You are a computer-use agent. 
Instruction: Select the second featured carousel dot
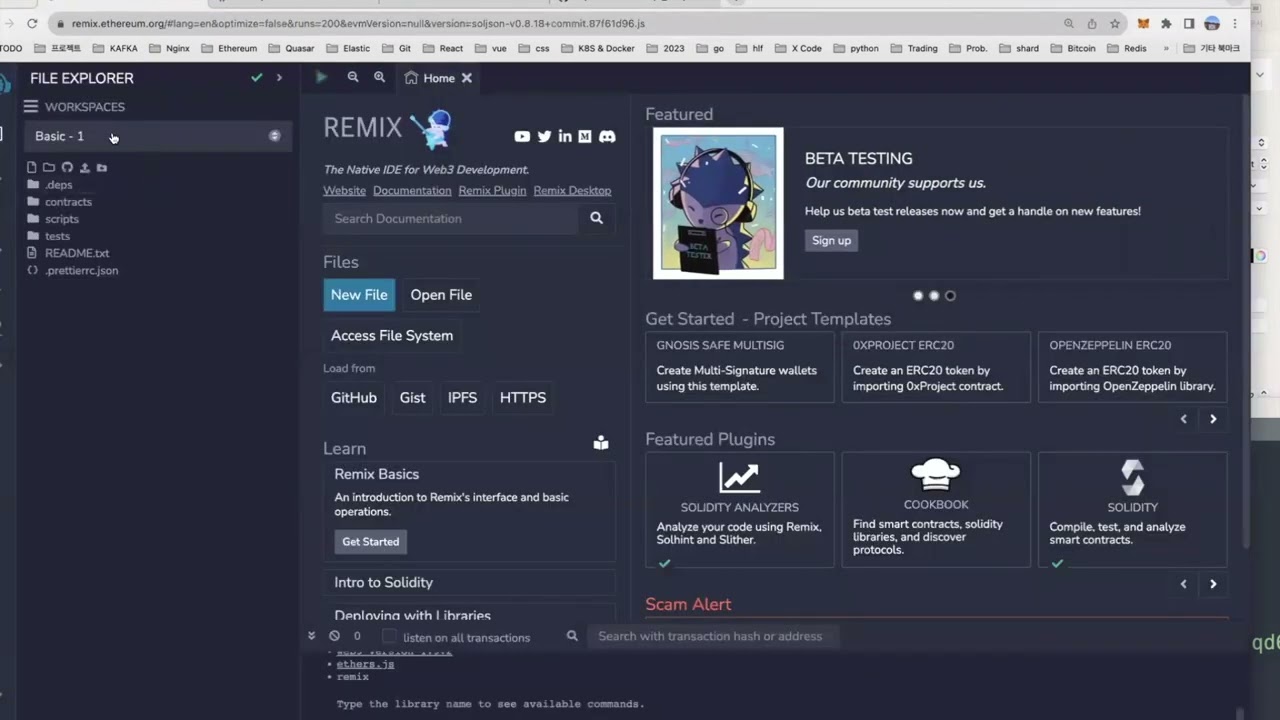click(934, 296)
